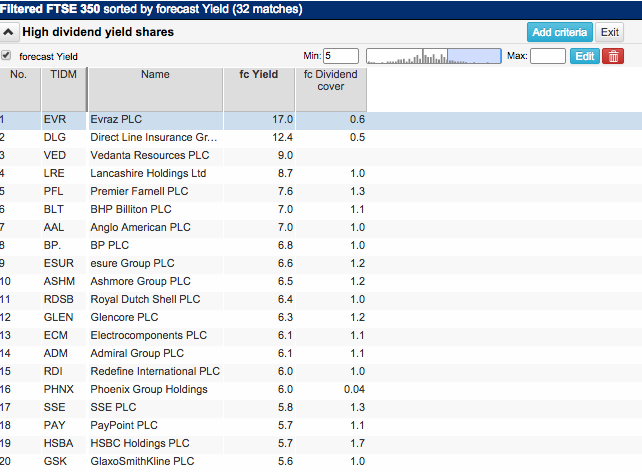Collapse the High dividend yield shares panel

click(x=9, y=32)
